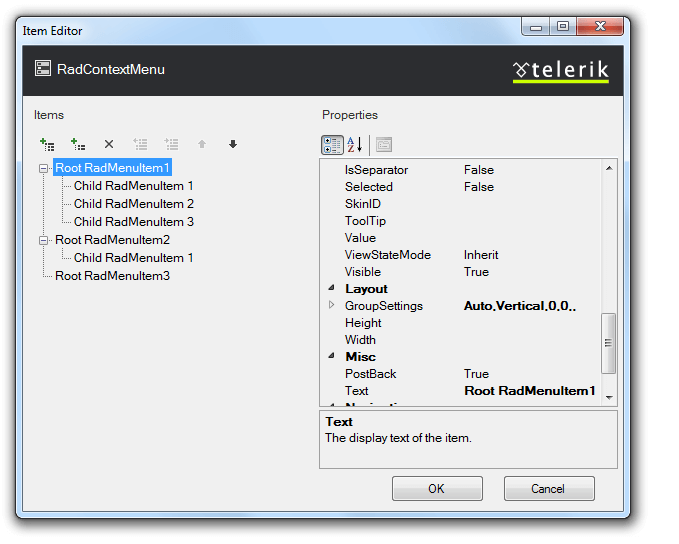Click the OK button
Screen dimensions: 679x544
[x=437, y=489]
